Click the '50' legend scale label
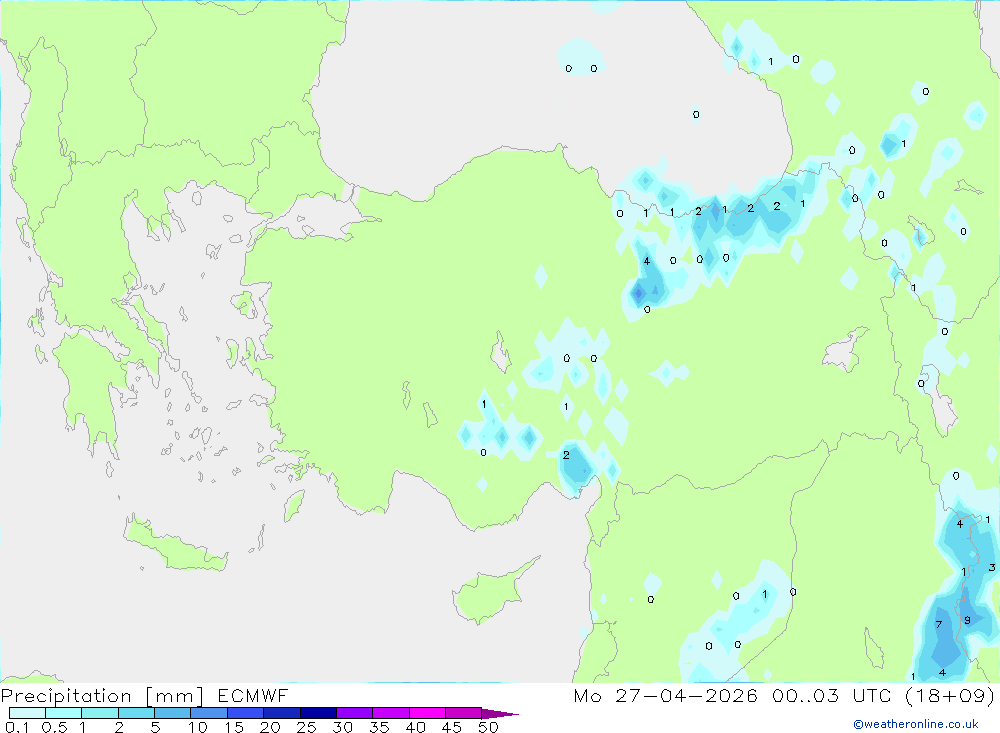 click(488, 727)
